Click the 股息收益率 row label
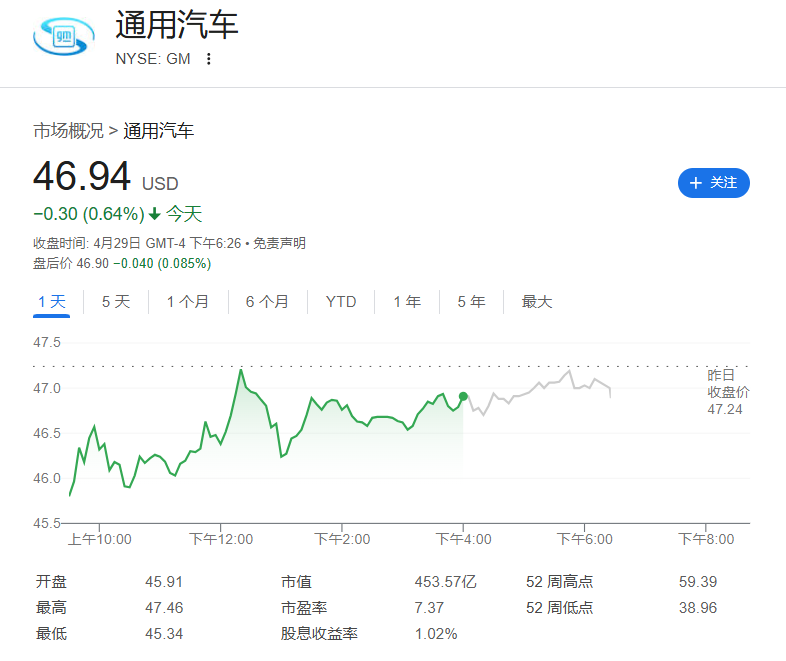This screenshot has height=661, width=786. coord(319,634)
